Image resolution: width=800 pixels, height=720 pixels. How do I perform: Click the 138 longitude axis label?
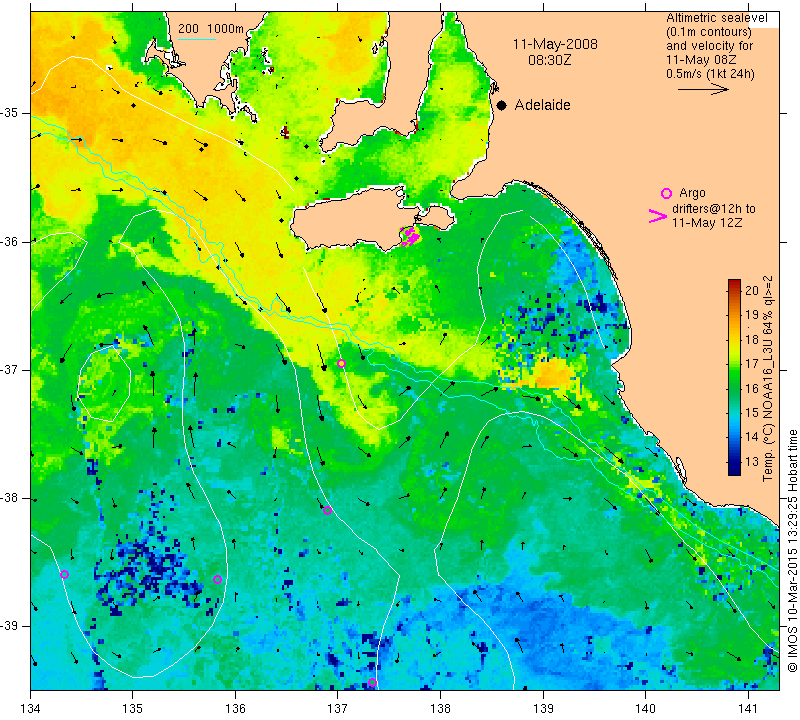(x=440, y=709)
